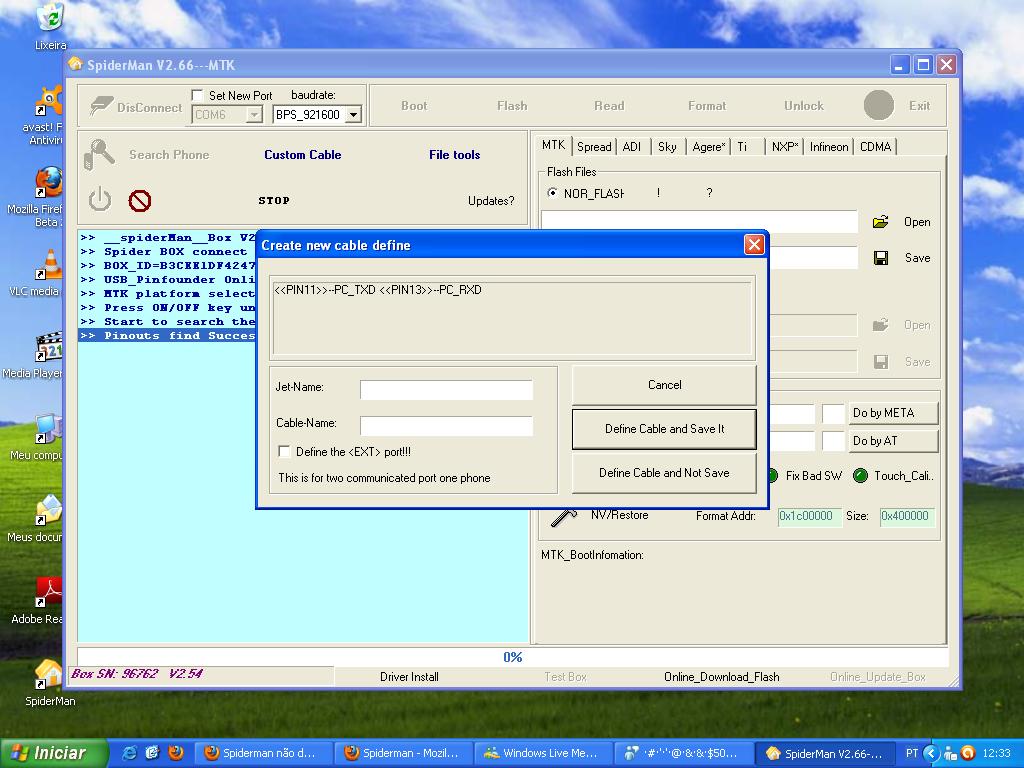Click the File tools link

[455, 155]
